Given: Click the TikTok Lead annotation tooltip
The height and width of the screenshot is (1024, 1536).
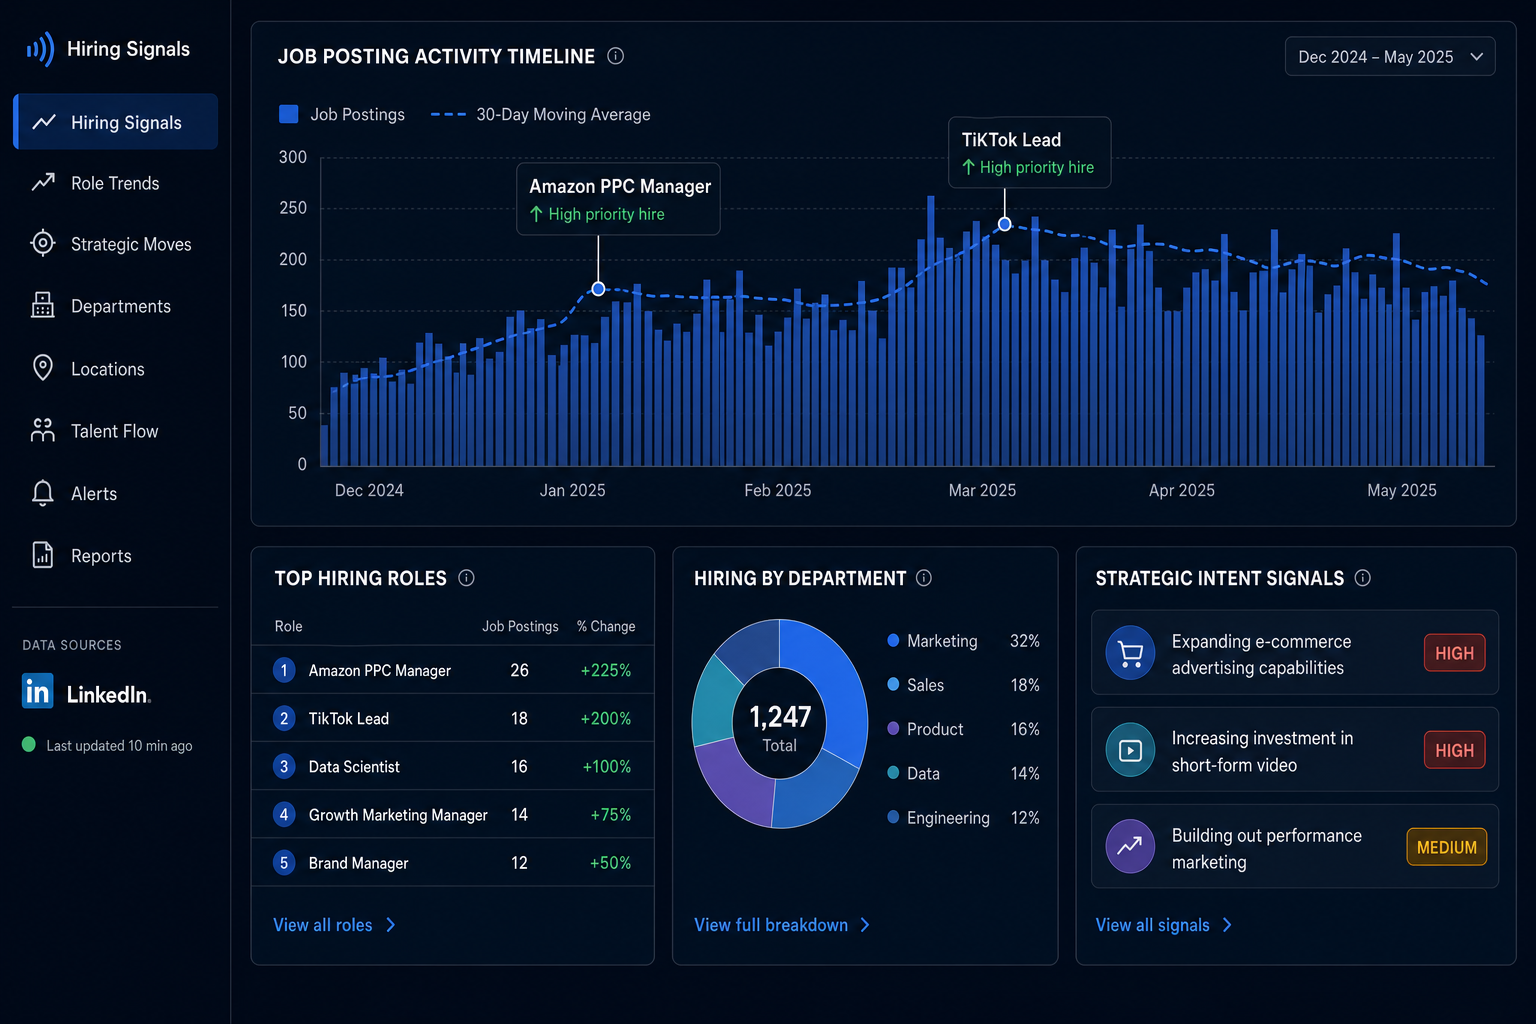Looking at the screenshot, I should click(x=1029, y=152).
